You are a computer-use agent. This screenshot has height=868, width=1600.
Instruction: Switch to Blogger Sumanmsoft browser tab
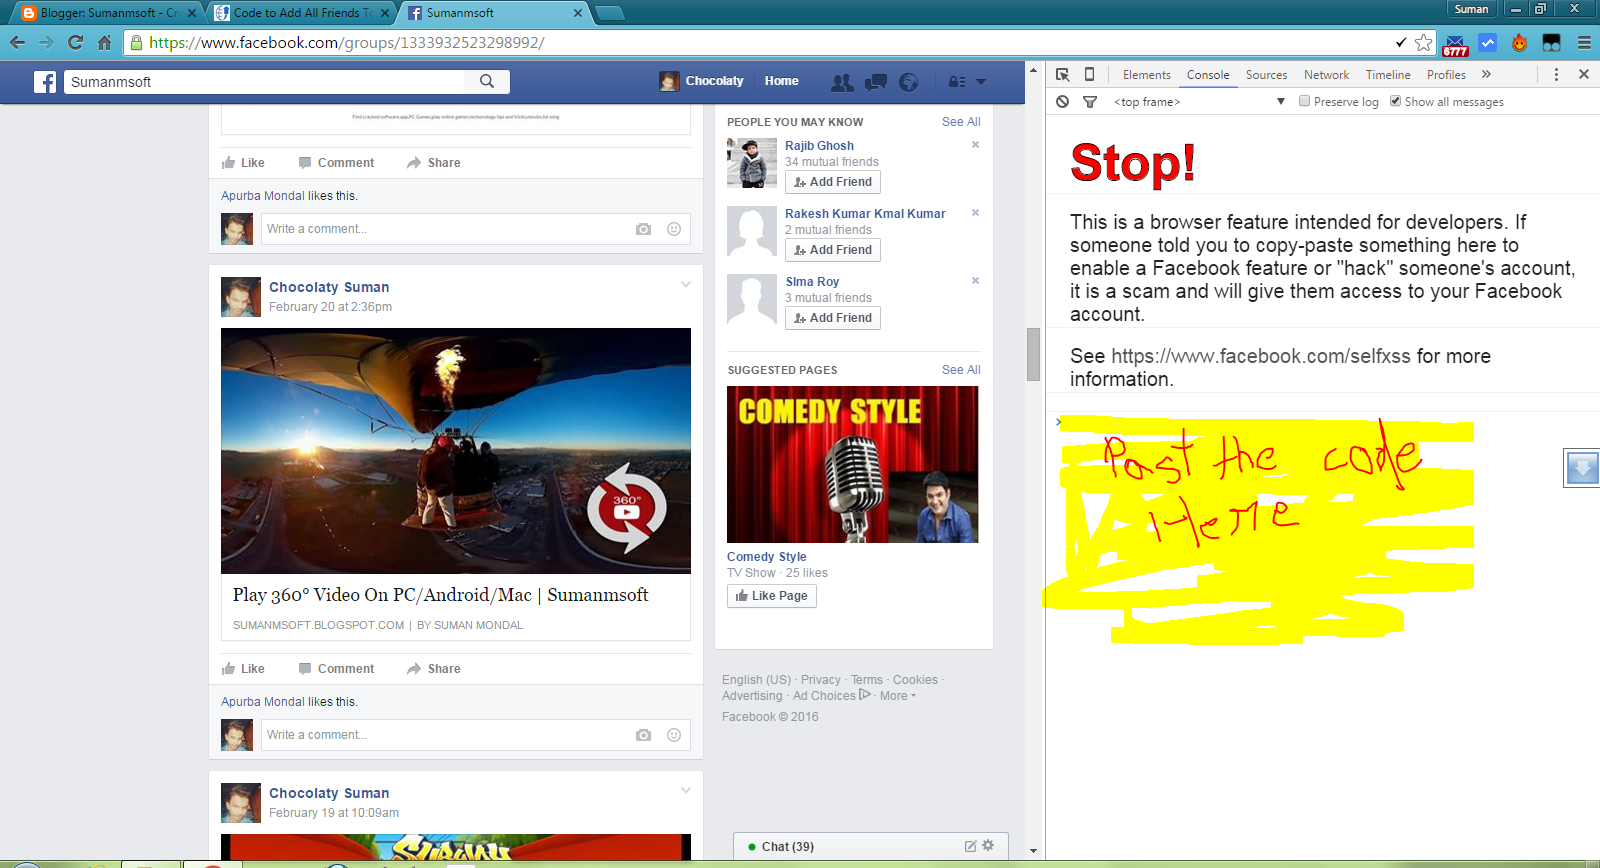(x=107, y=13)
